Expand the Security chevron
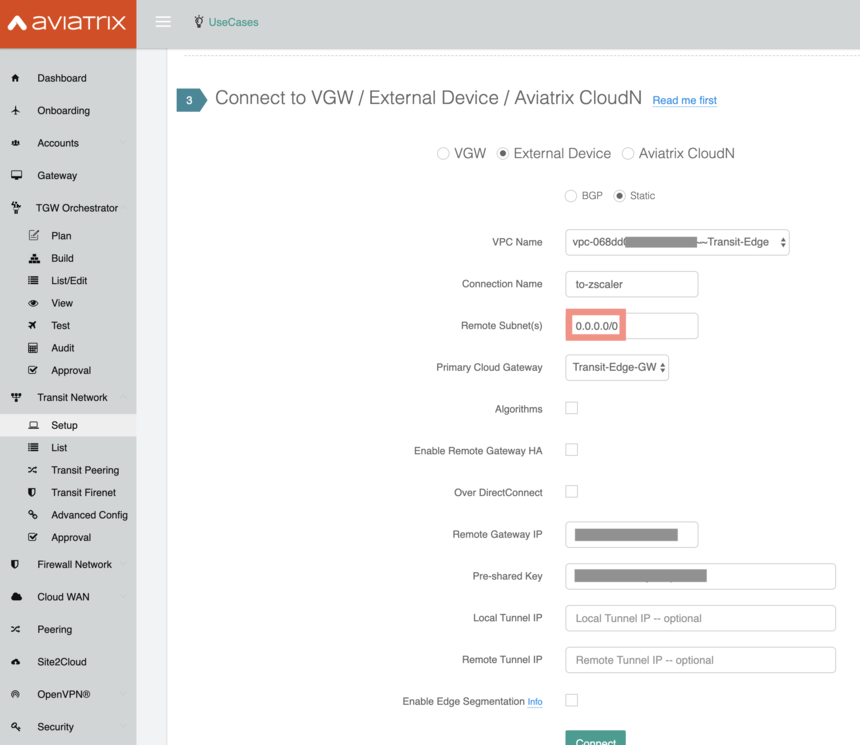860x745 pixels. coord(123,726)
